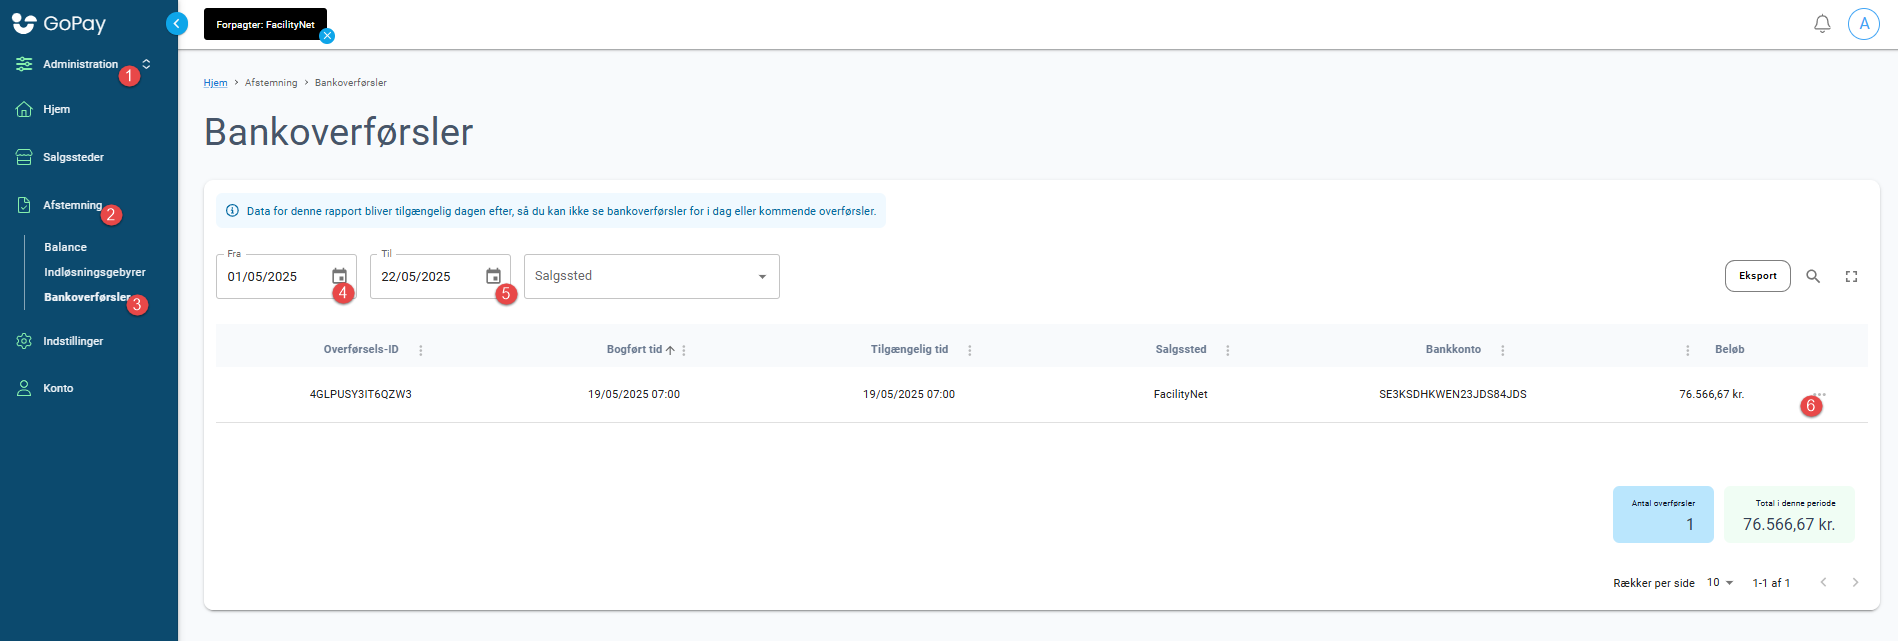
Task: Go to the next results page
Action: [x=1855, y=582]
